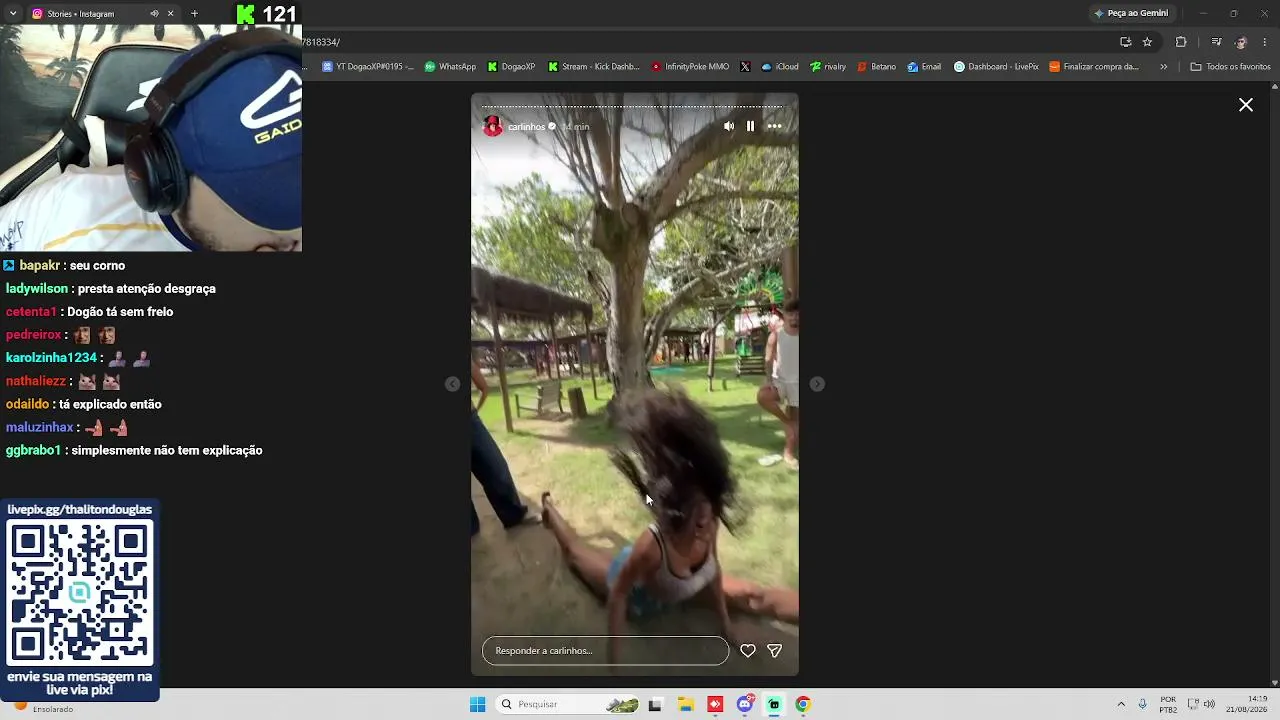This screenshot has height=720, width=1280.
Task: Open the Chrome extensions puzzle icon
Action: pyautogui.click(x=1181, y=42)
